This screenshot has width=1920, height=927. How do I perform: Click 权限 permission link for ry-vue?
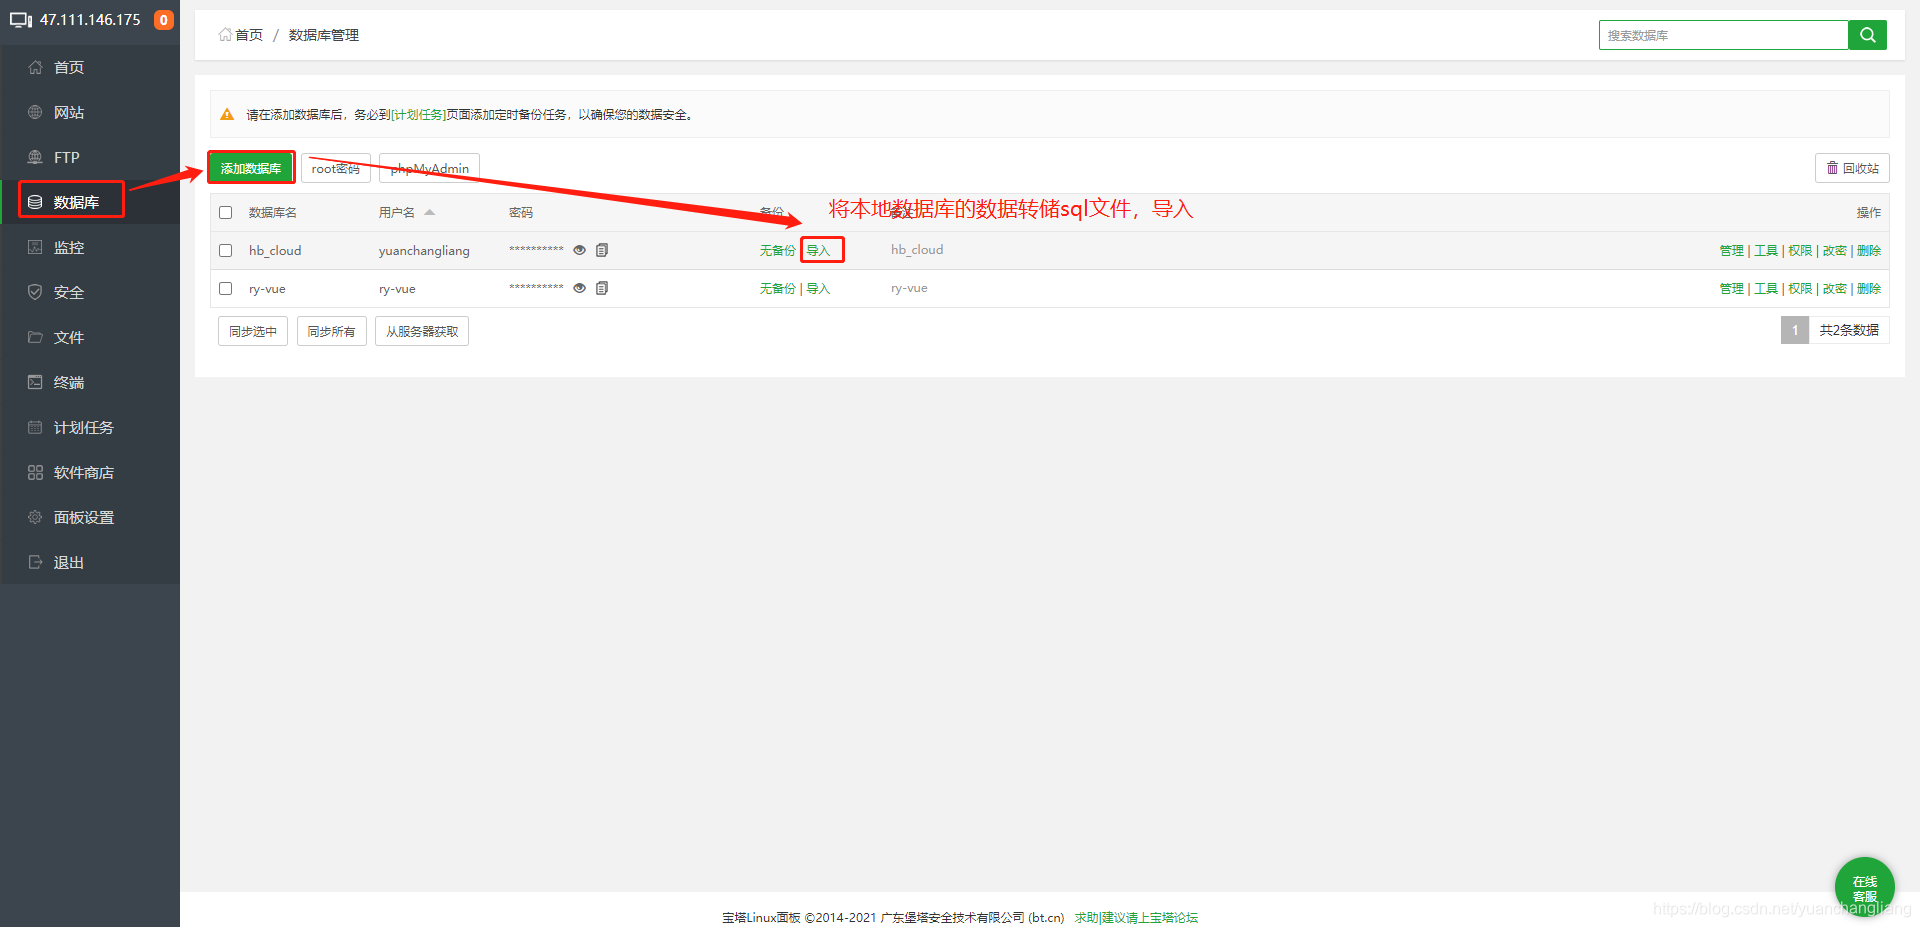point(1800,288)
